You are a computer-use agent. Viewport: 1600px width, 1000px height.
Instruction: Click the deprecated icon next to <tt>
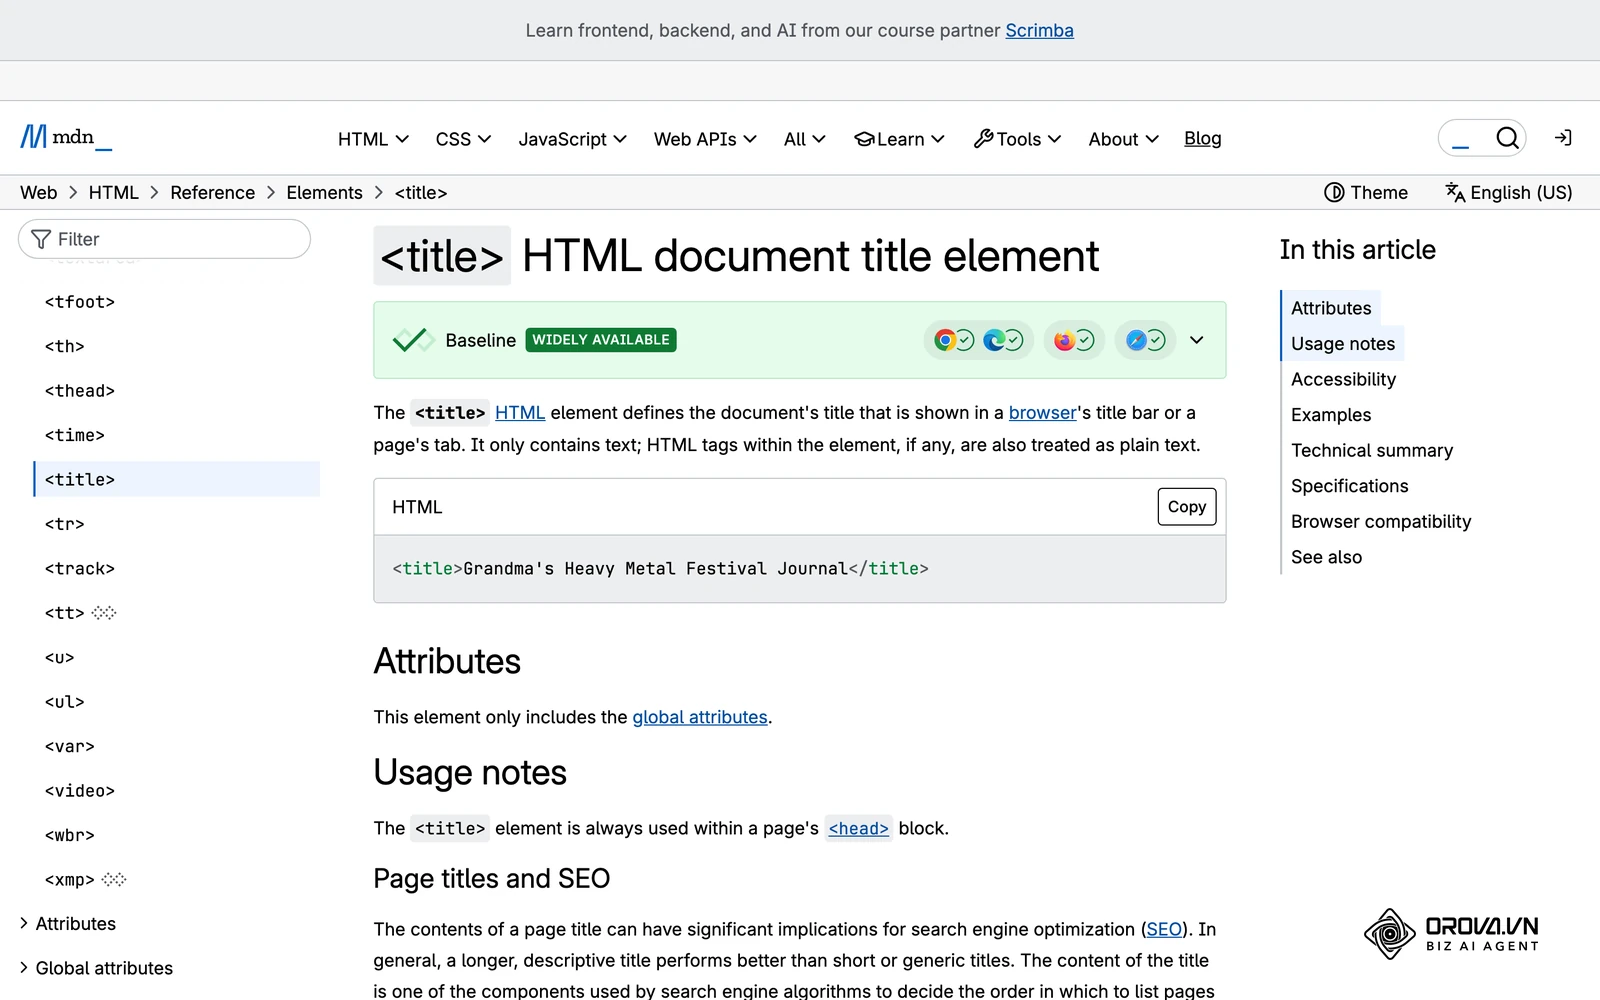(x=104, y=613)
